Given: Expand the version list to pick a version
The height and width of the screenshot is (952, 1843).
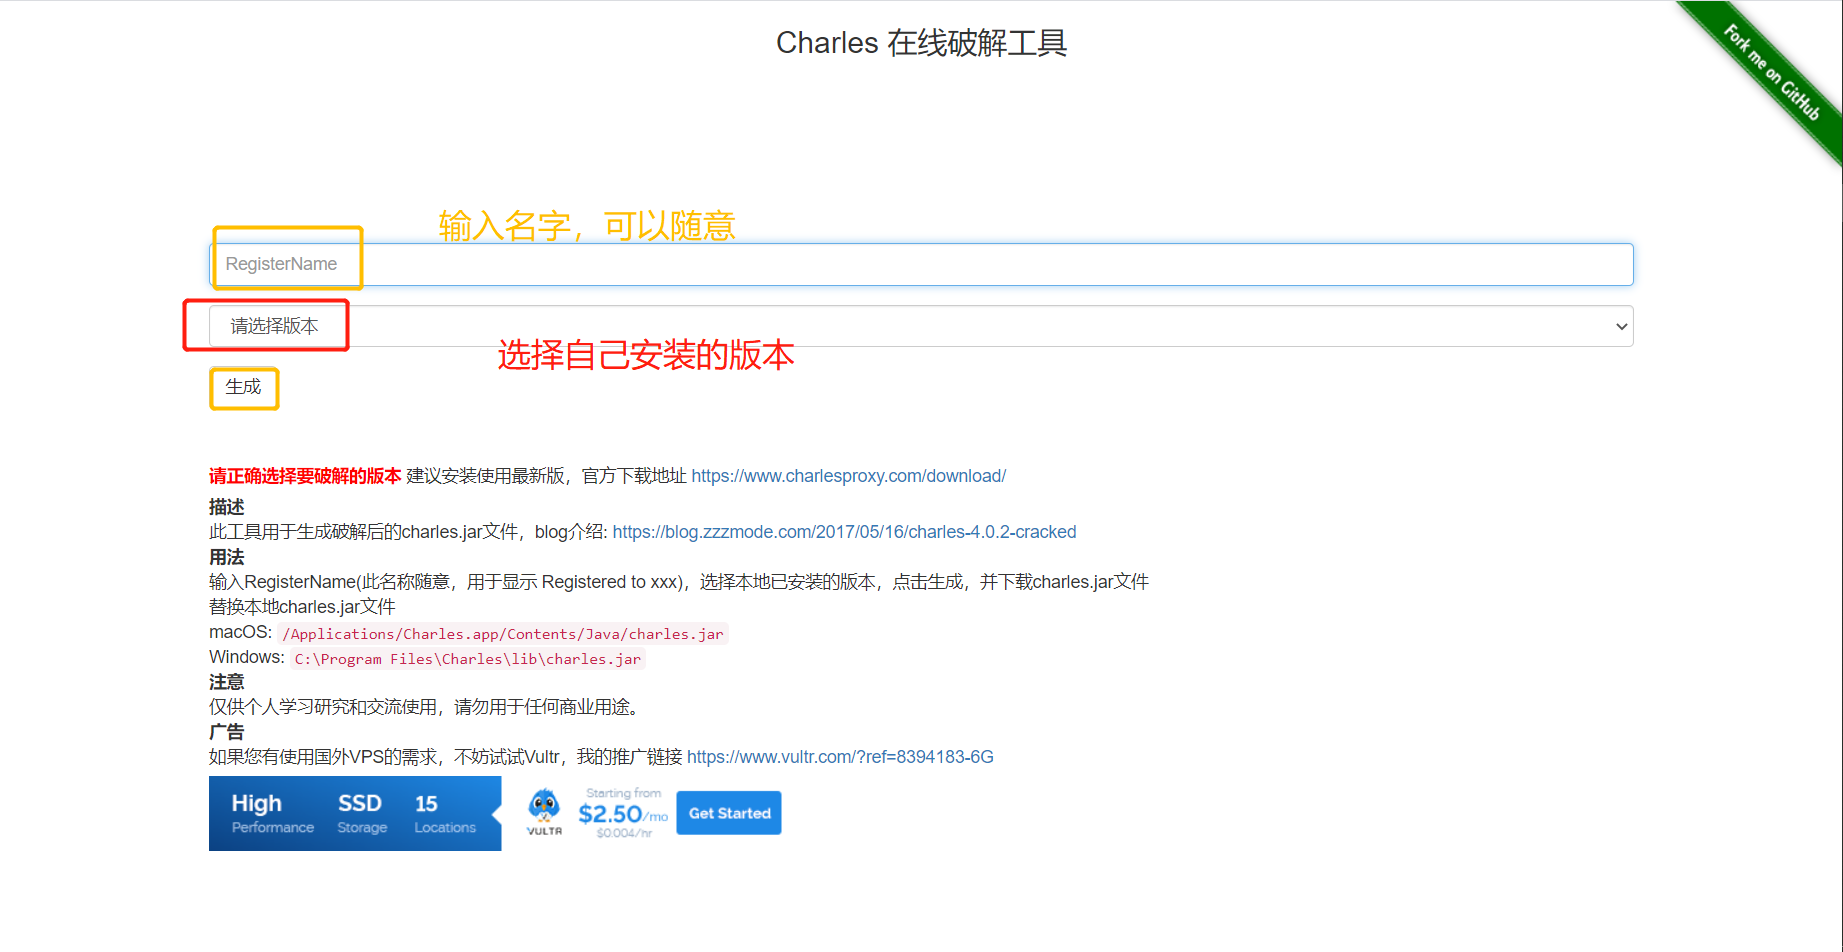Looking at the screenshot, I should pos(900,325).
